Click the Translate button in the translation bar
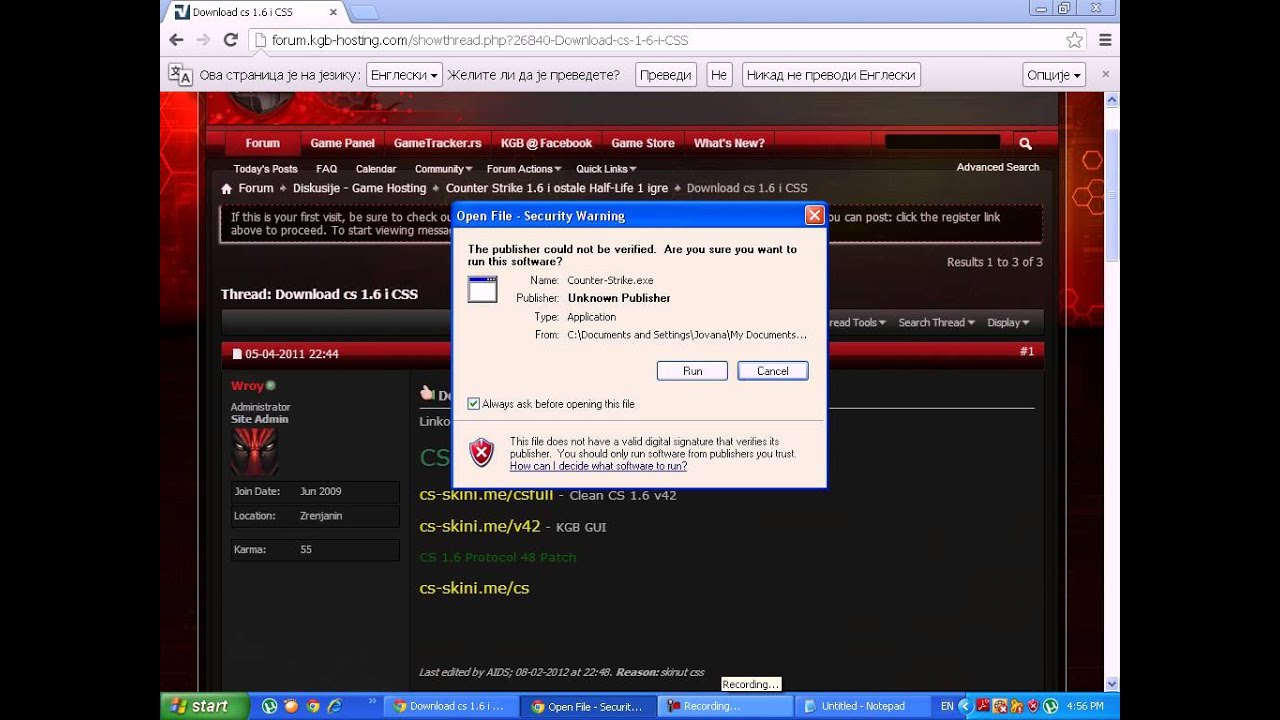The width and height of the screenshot is (1280, 720). click(x=665, y=75)
